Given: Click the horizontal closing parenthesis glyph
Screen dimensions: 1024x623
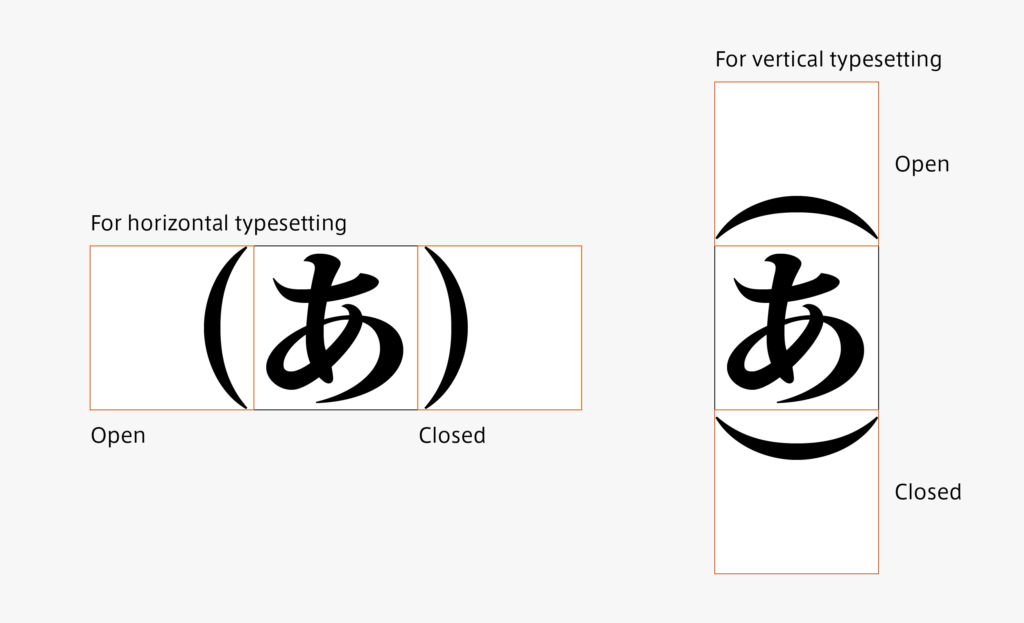Looking at the screenshot, I should click(x=447, y=328).
